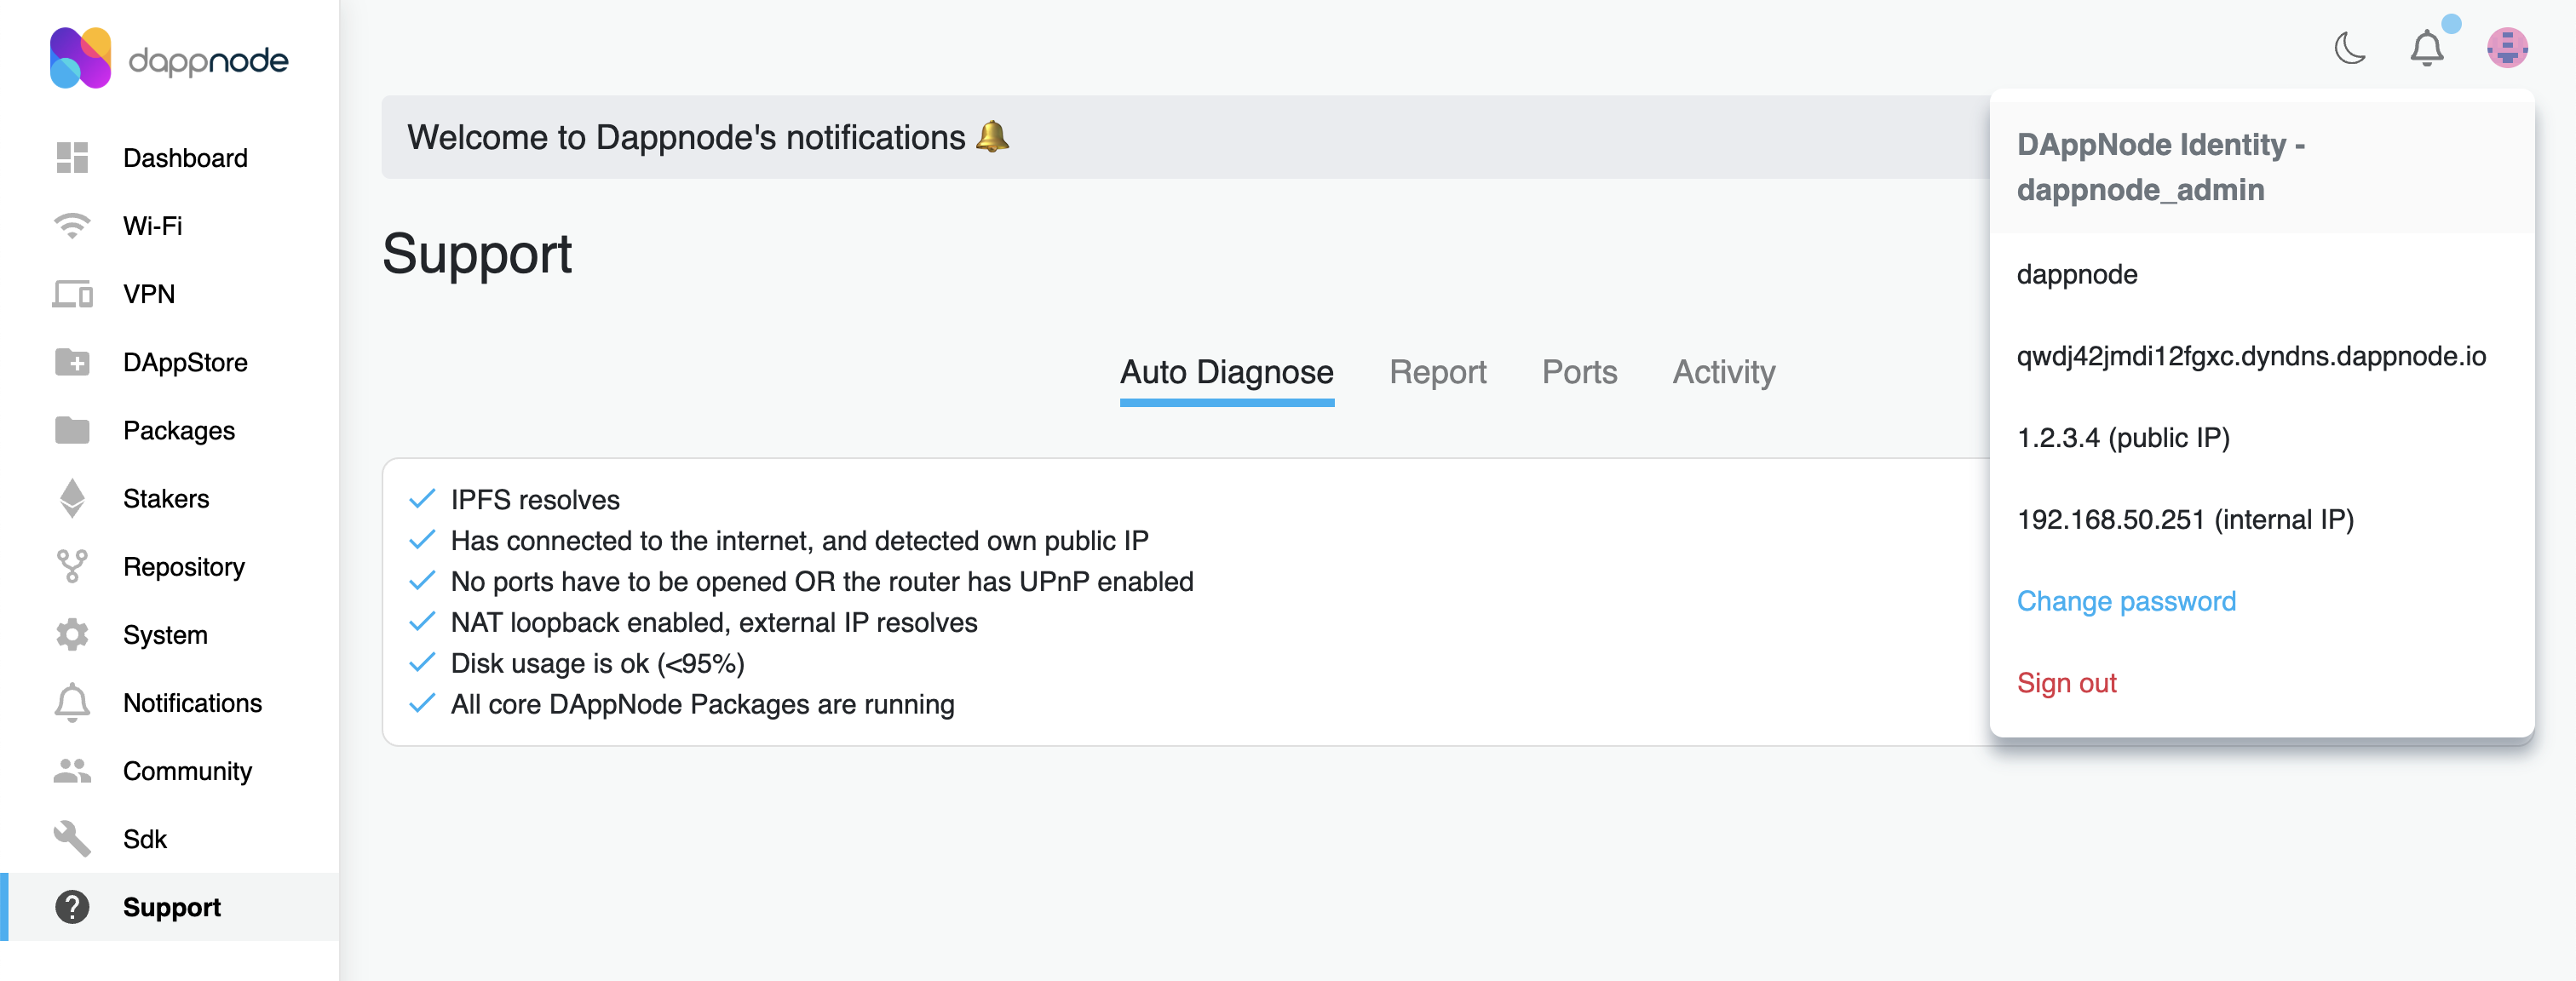Screen dimensions: 2576x981
Task: Switch to the Report tab
Action: tap(1437, 372)
